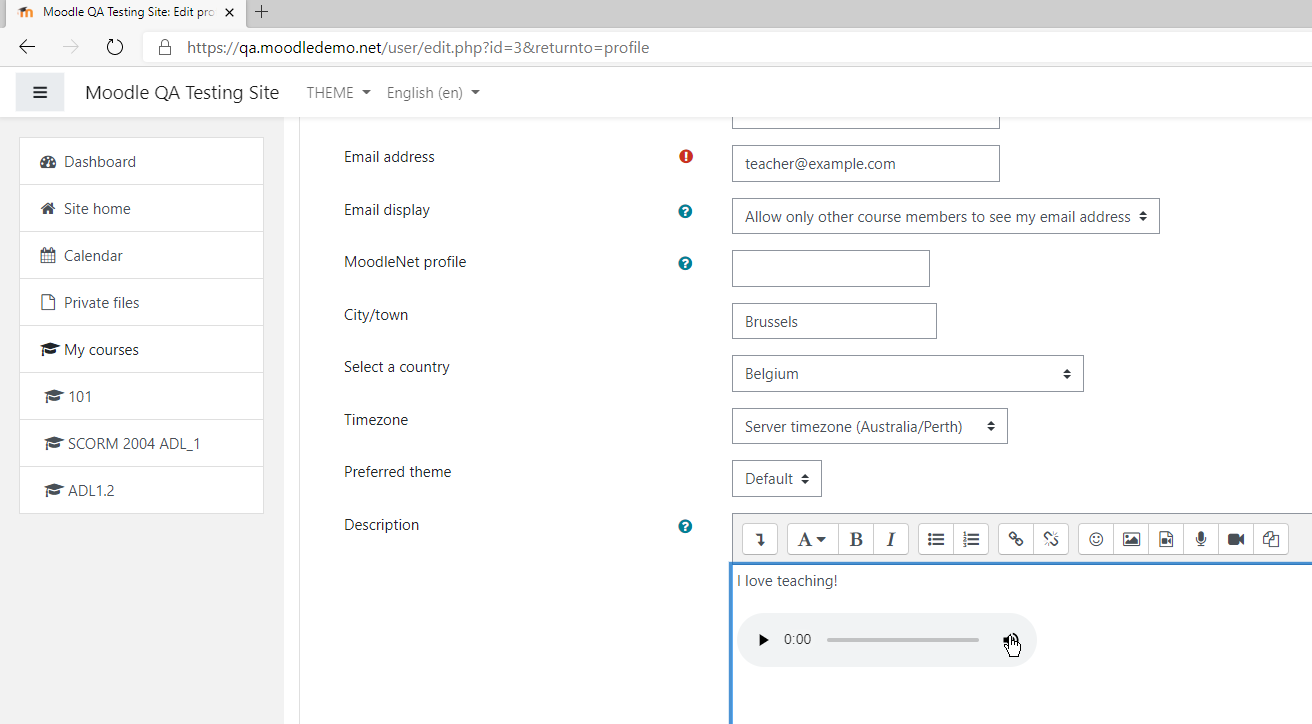Click the Email address input field
Screen dimensions: 1312x724
pos(866,164)
